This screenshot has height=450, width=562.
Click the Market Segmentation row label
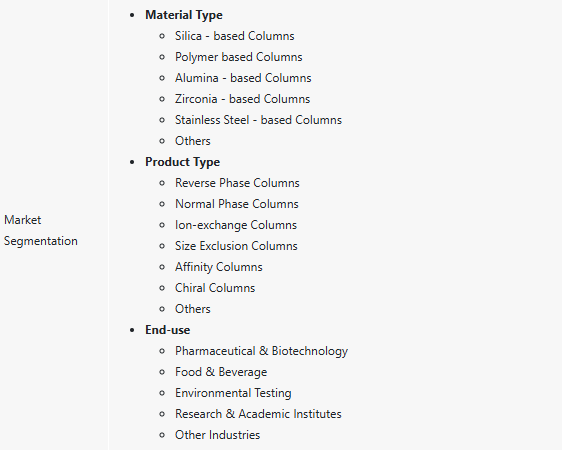coord(41,230)
